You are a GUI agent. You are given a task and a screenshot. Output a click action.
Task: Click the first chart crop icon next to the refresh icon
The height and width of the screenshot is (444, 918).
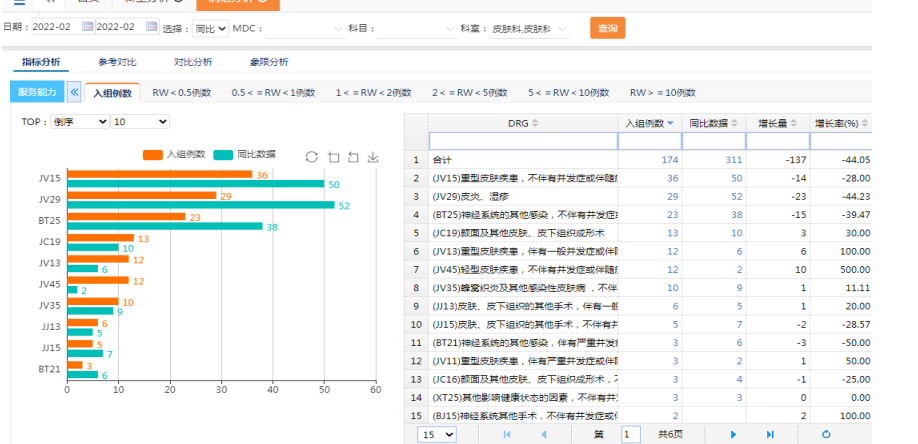pos(333,156)
